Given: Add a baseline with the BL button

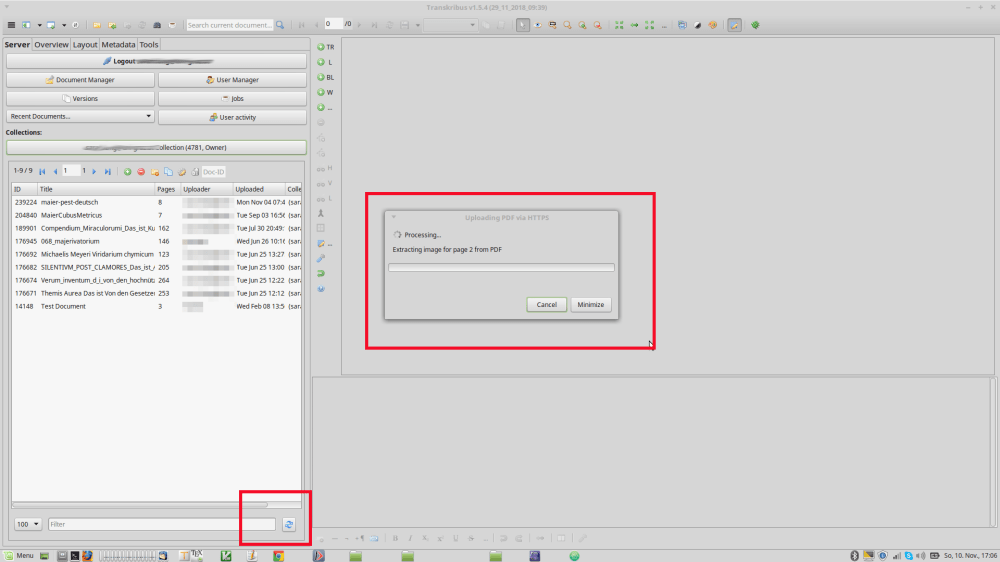Looking at the screenshot, I should tap(326, 77).
